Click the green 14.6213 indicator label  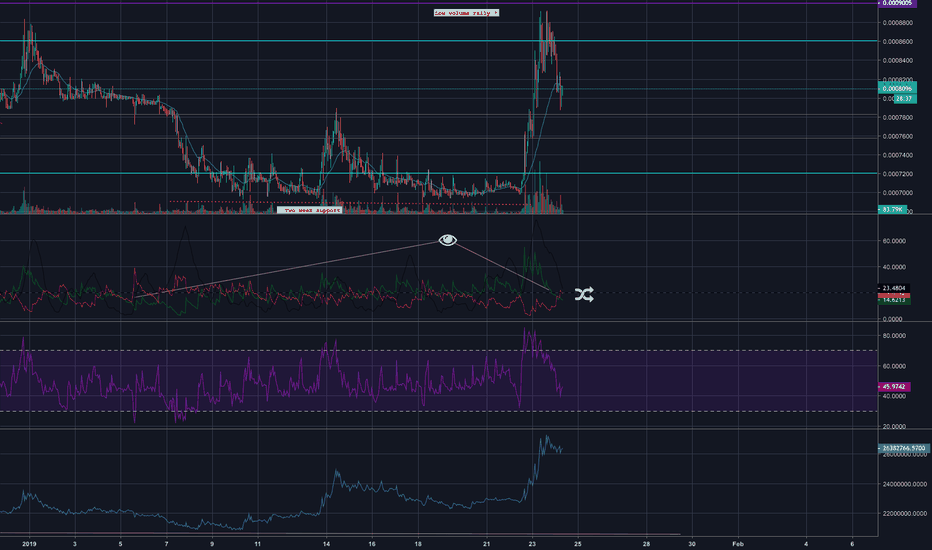[x=894, y=300]
